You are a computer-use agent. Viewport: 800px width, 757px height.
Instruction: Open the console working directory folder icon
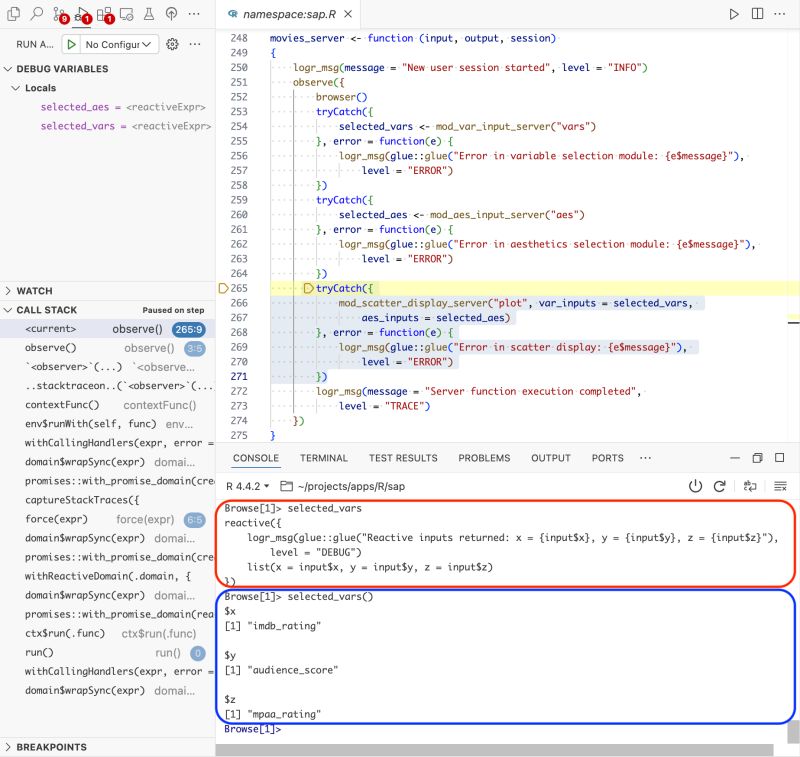click(x=287, y=486)
